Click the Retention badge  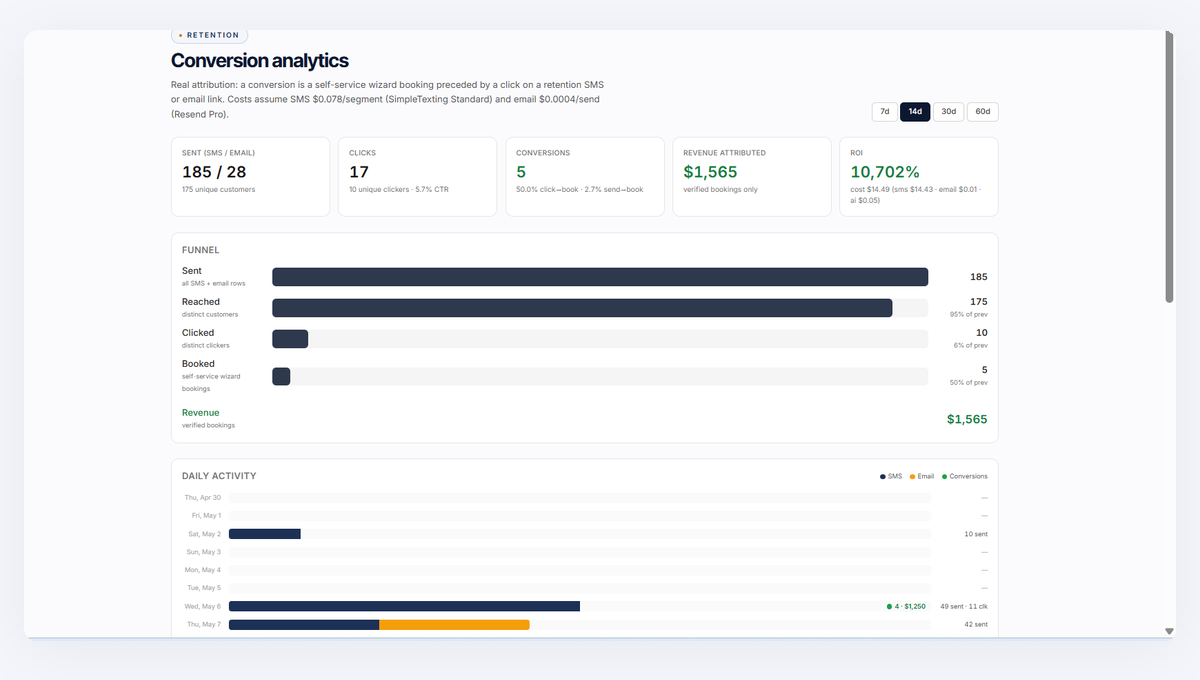pyautogui.click(x=209, y=35)
